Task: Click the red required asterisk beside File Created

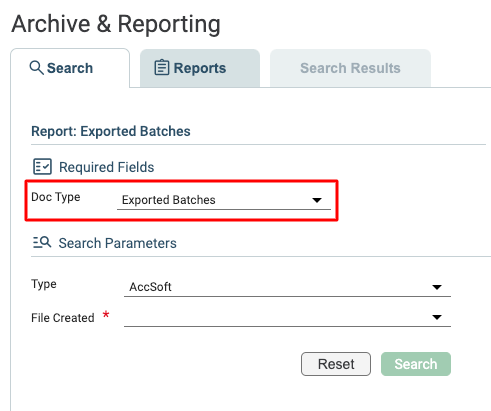Action: coord(106,314)
